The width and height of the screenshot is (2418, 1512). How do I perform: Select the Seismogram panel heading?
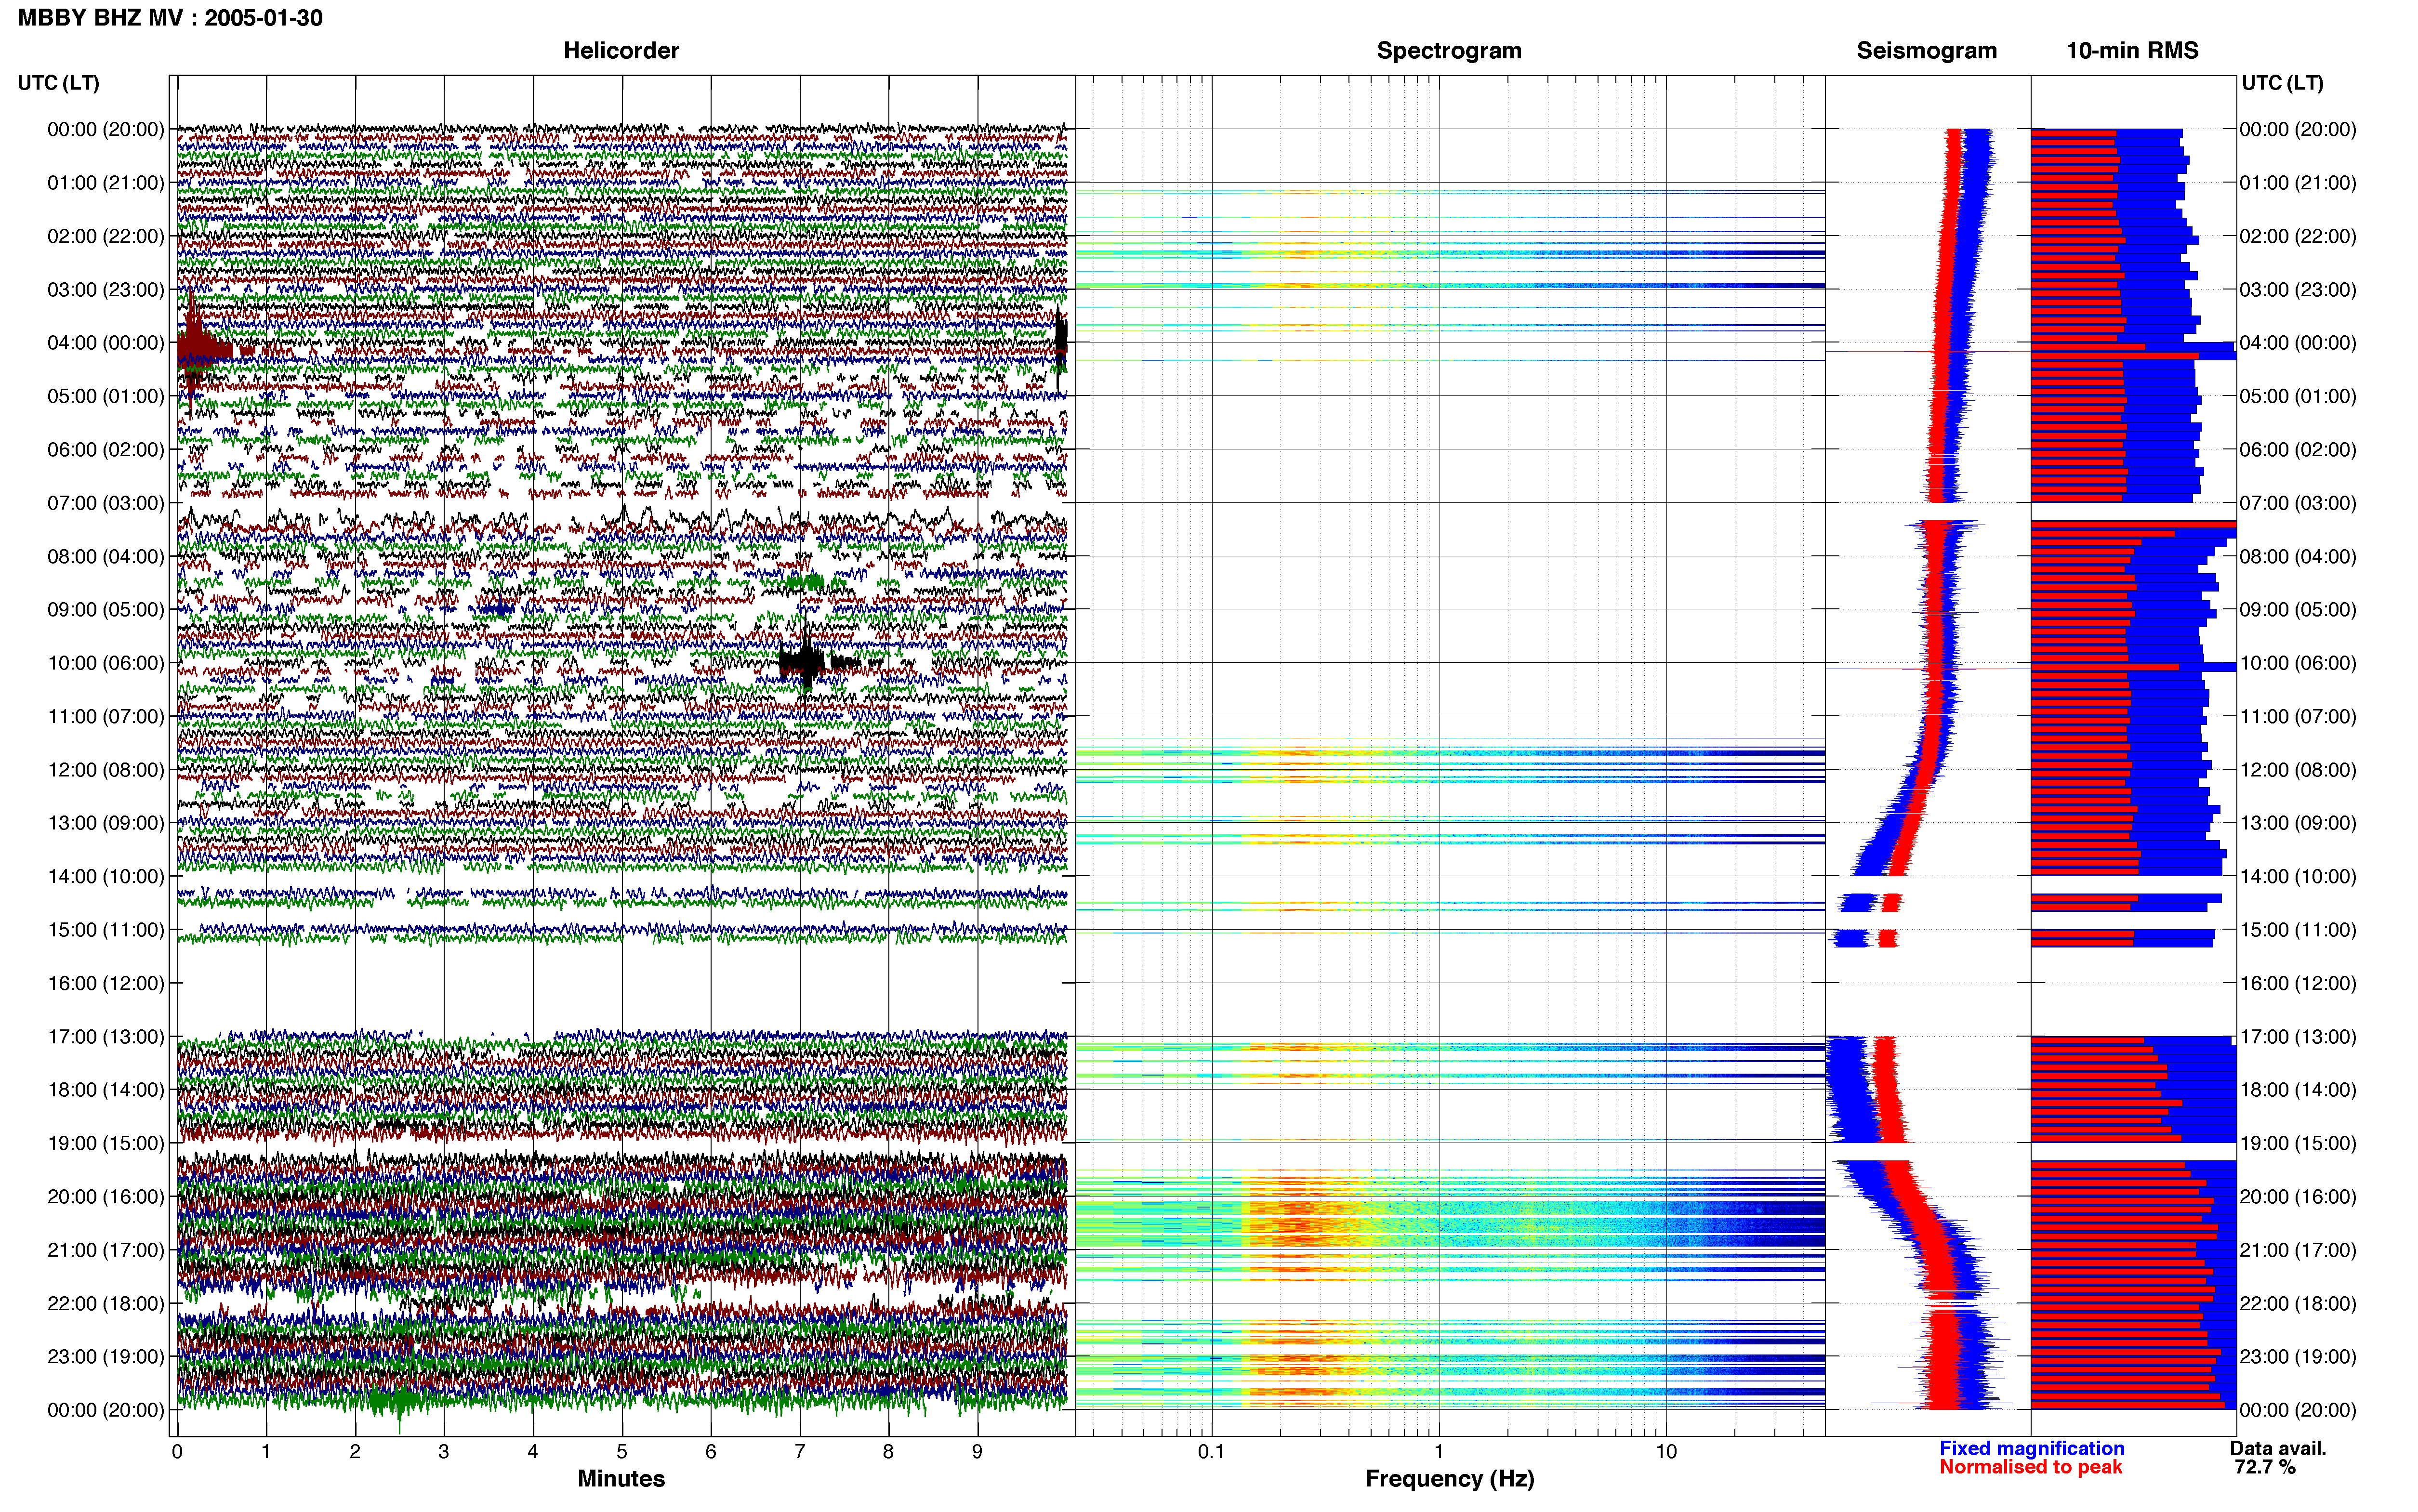tap(1926, 51)
